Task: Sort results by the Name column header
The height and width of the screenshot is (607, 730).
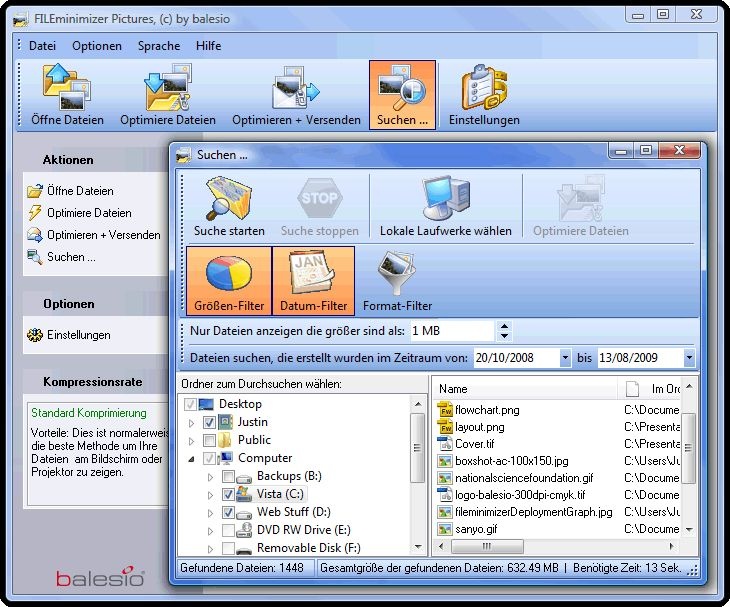Action: [526, 389]
